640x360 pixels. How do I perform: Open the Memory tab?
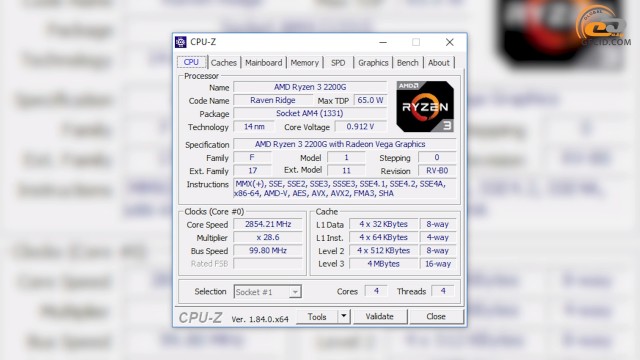[x=304, y=62]
